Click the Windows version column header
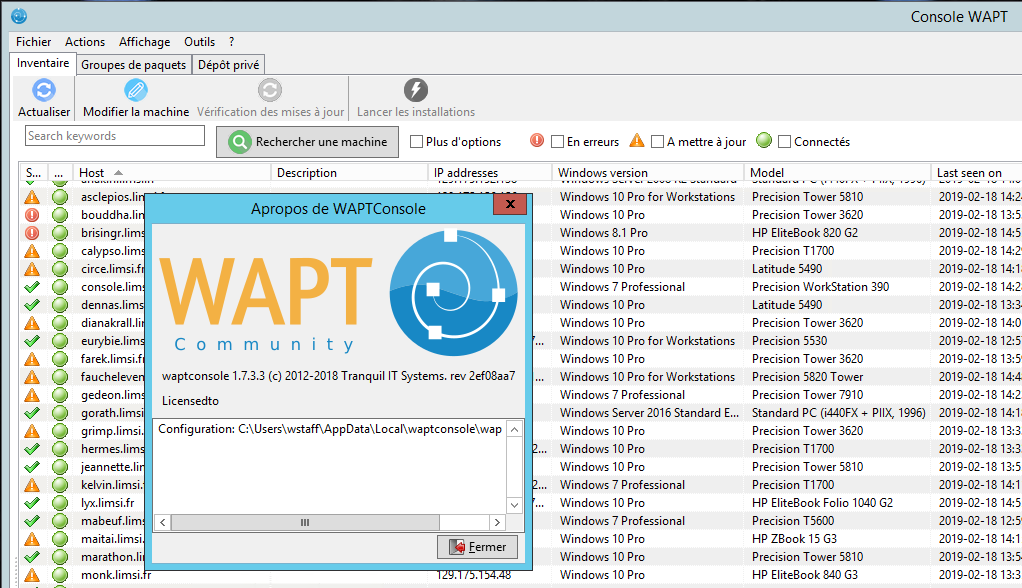This screenshot has height=588, width=1022. (648, 173)
